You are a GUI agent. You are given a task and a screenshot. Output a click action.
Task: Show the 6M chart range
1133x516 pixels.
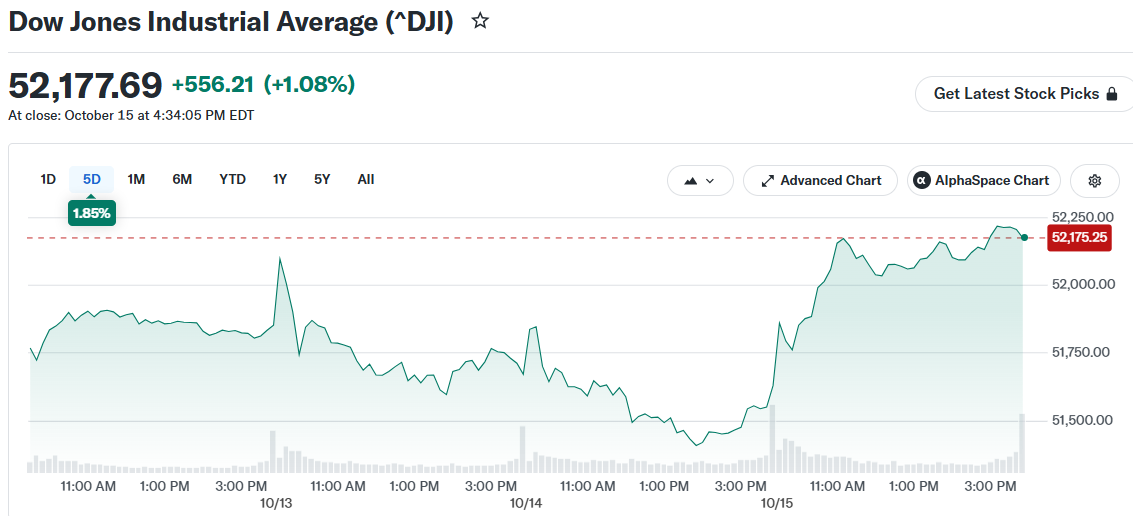coord(182,179)
